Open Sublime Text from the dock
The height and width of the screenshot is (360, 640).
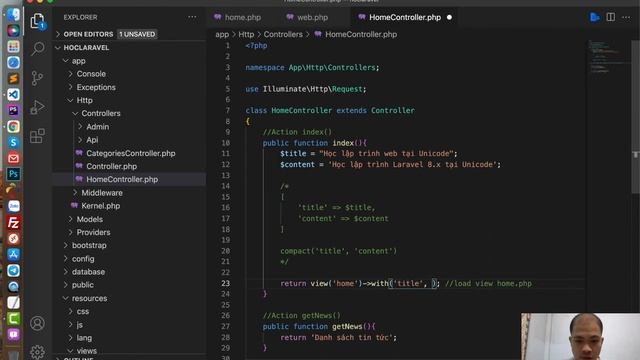click(x=13, y=78)
